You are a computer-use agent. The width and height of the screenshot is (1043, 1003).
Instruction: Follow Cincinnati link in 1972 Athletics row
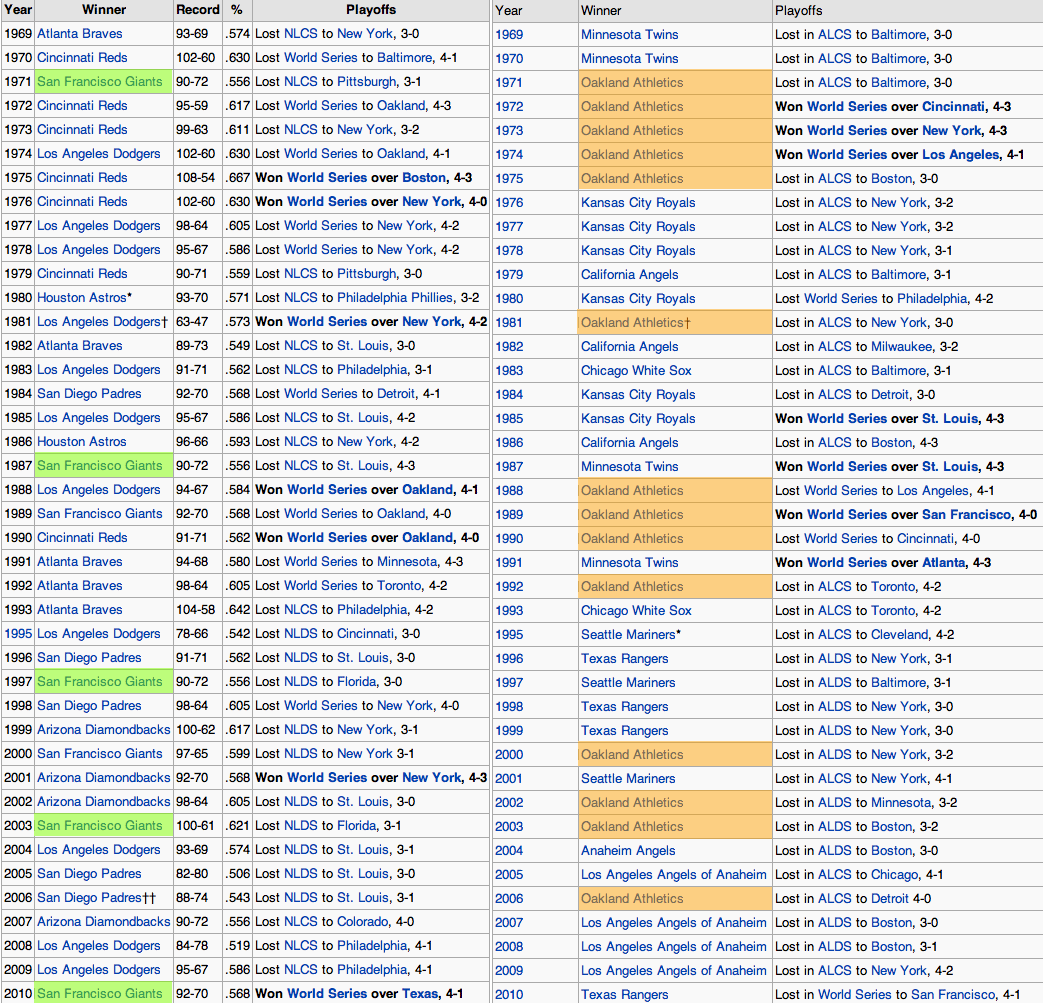point(953,106)
